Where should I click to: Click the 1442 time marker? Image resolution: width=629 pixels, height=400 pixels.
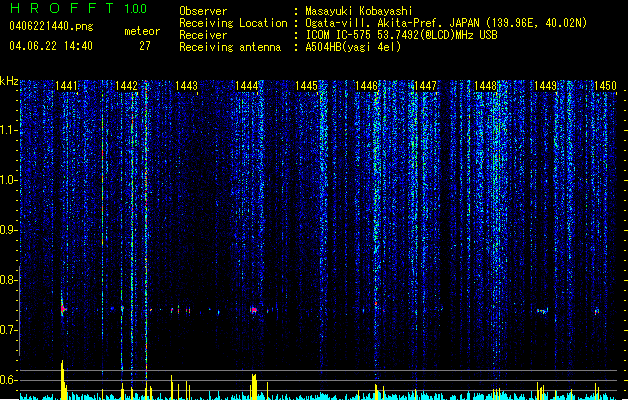click(126, 86)
